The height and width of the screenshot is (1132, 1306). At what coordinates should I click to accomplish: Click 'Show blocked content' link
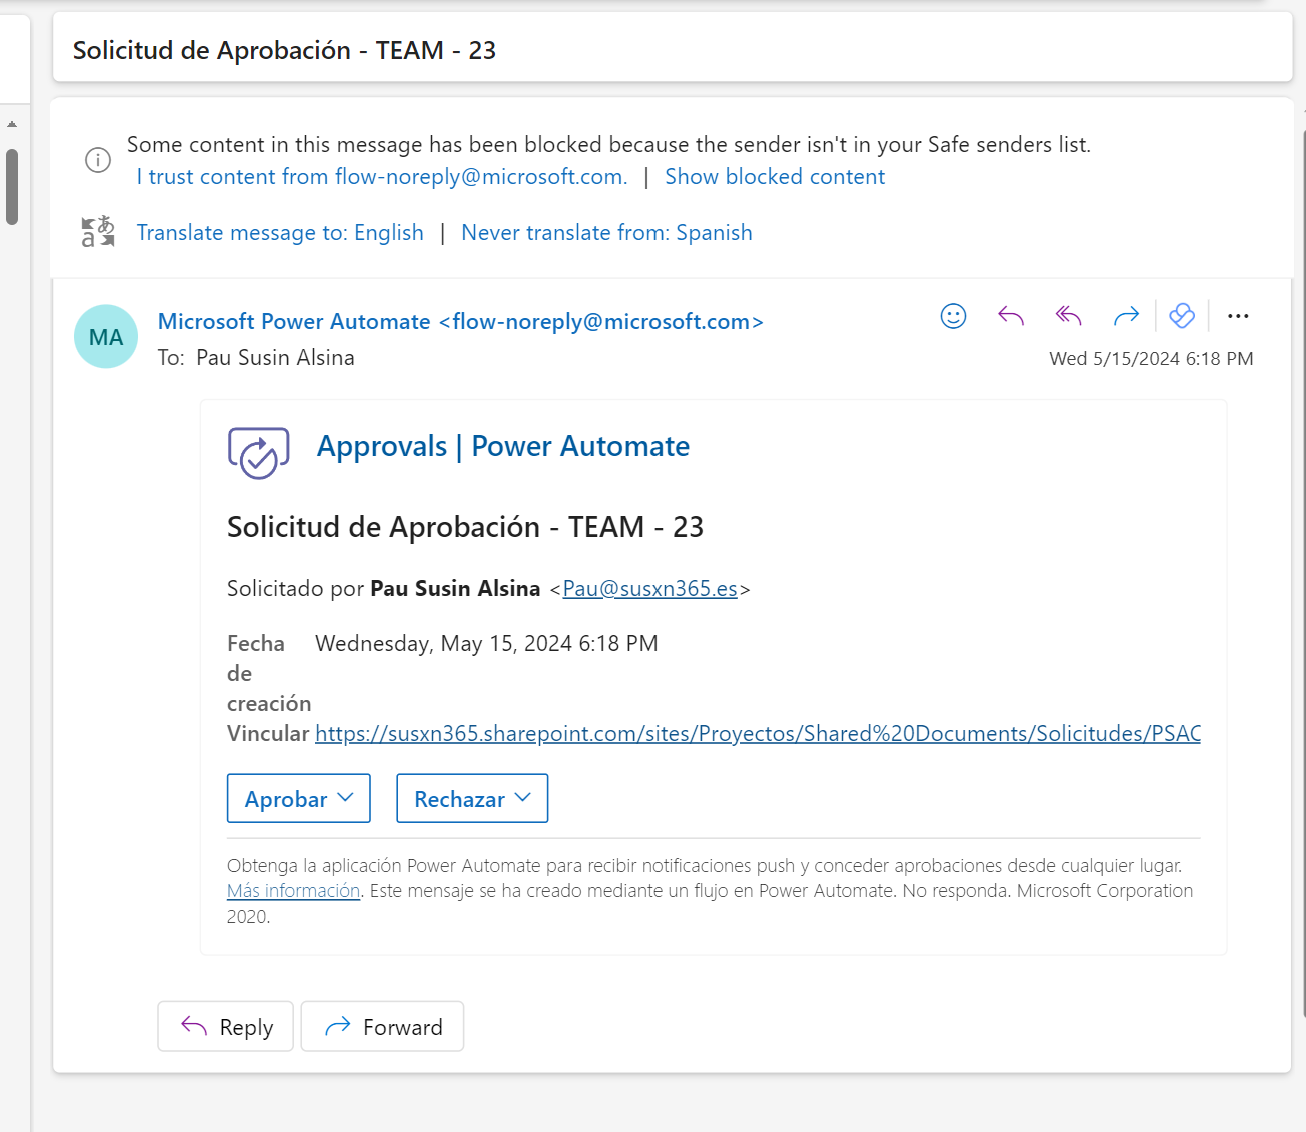(x=775, y=177)
